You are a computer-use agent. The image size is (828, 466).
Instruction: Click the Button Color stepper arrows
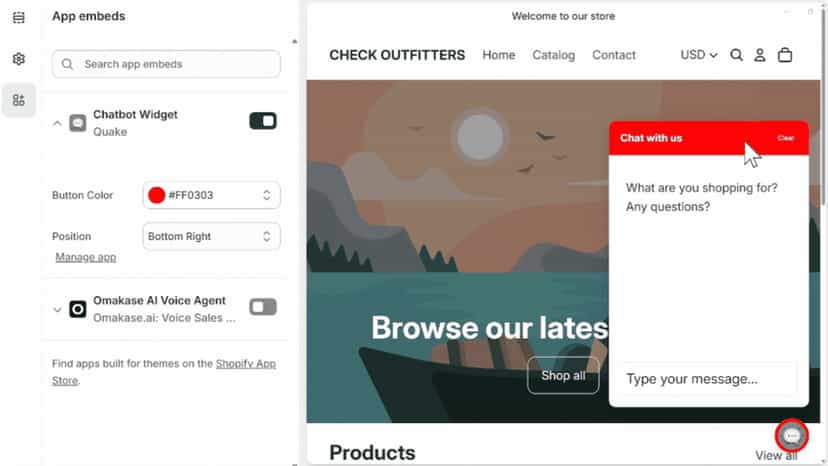click(x=267, y=195)
